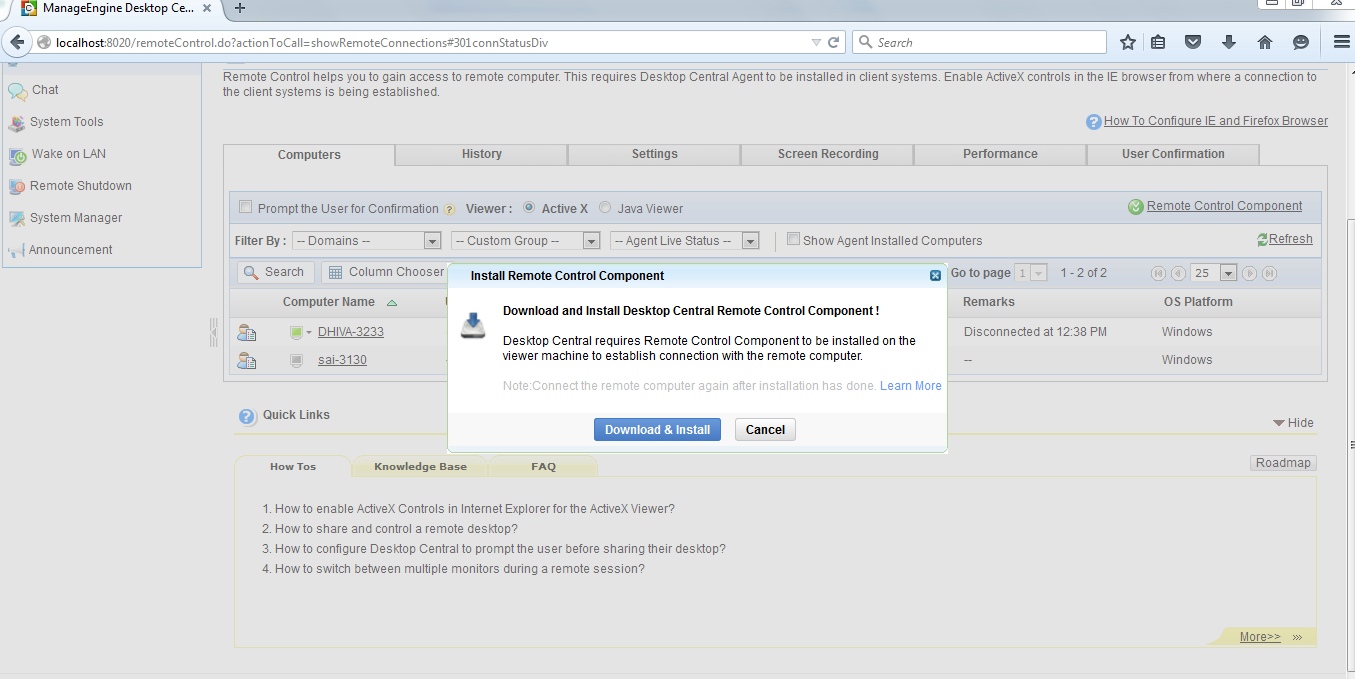Open the More>> link
This screenshot has width=1355, height=679.
point(1260,637)
